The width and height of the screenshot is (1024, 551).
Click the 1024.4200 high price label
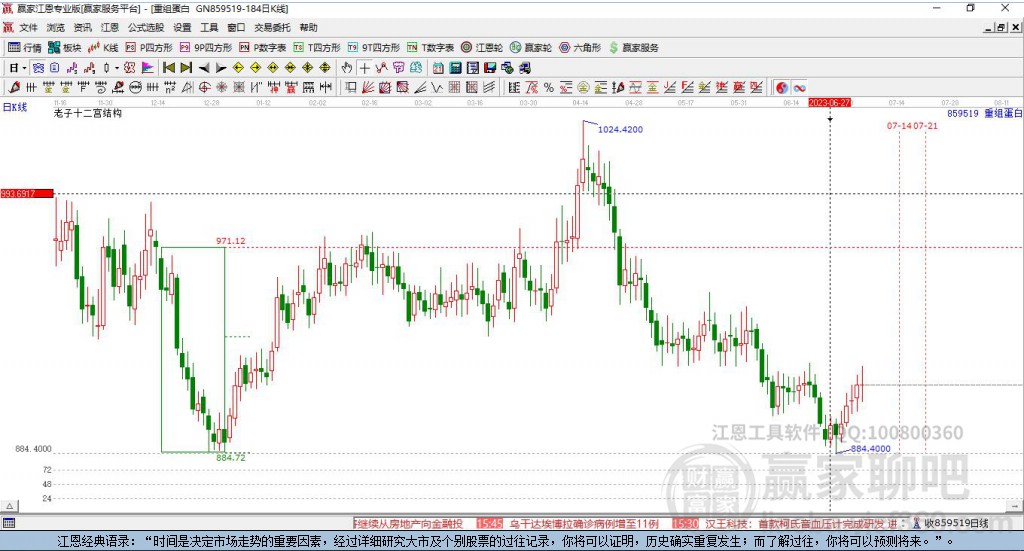click(x=620, y=129)
